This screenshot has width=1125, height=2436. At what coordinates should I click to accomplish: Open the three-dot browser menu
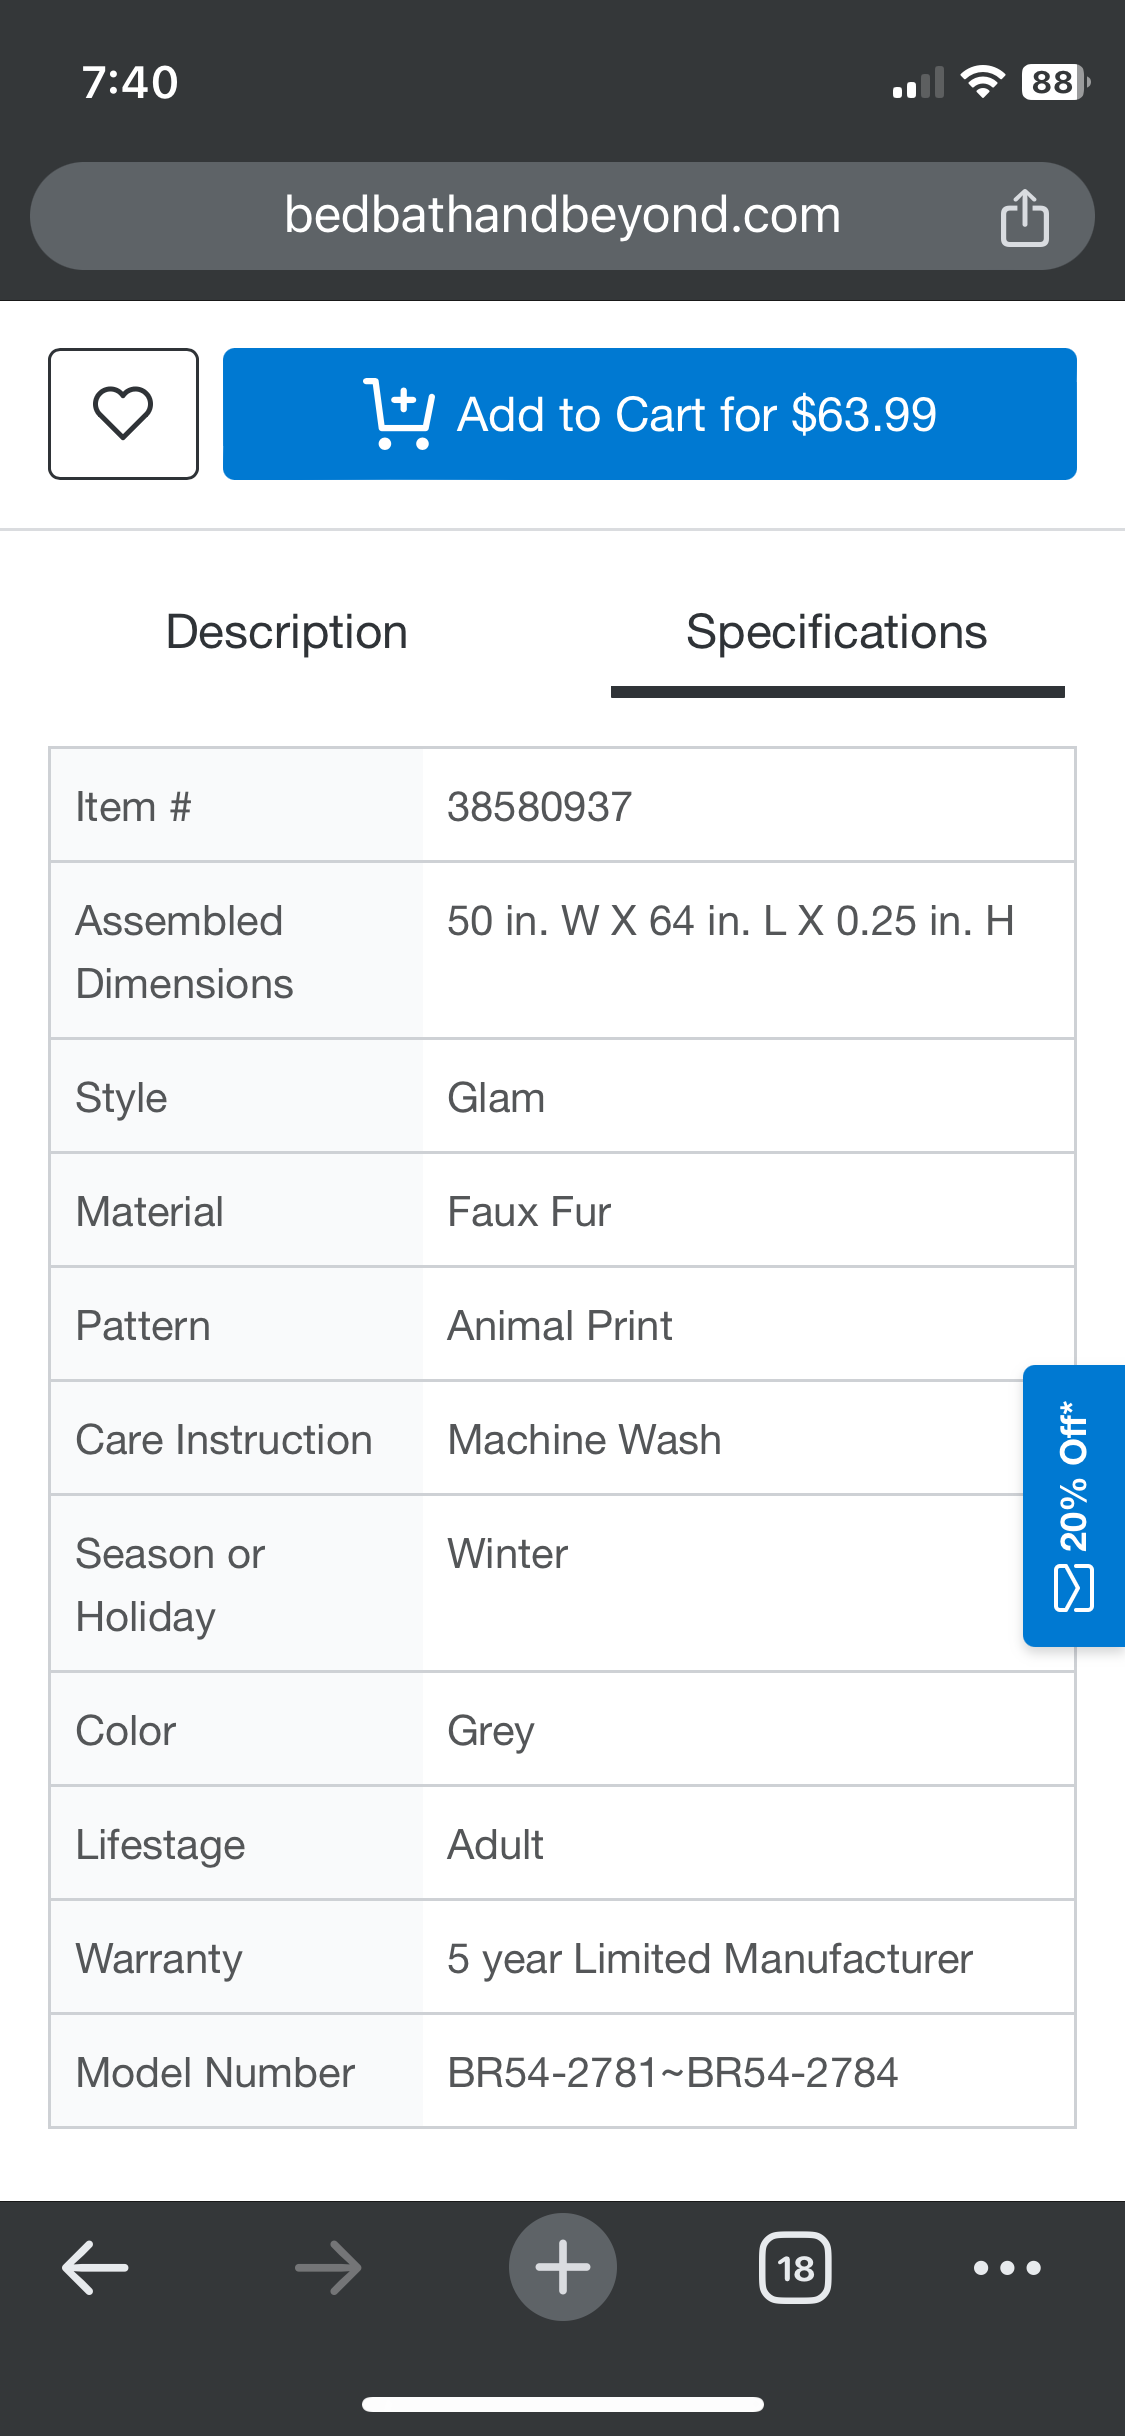tap(1007, 2267)
